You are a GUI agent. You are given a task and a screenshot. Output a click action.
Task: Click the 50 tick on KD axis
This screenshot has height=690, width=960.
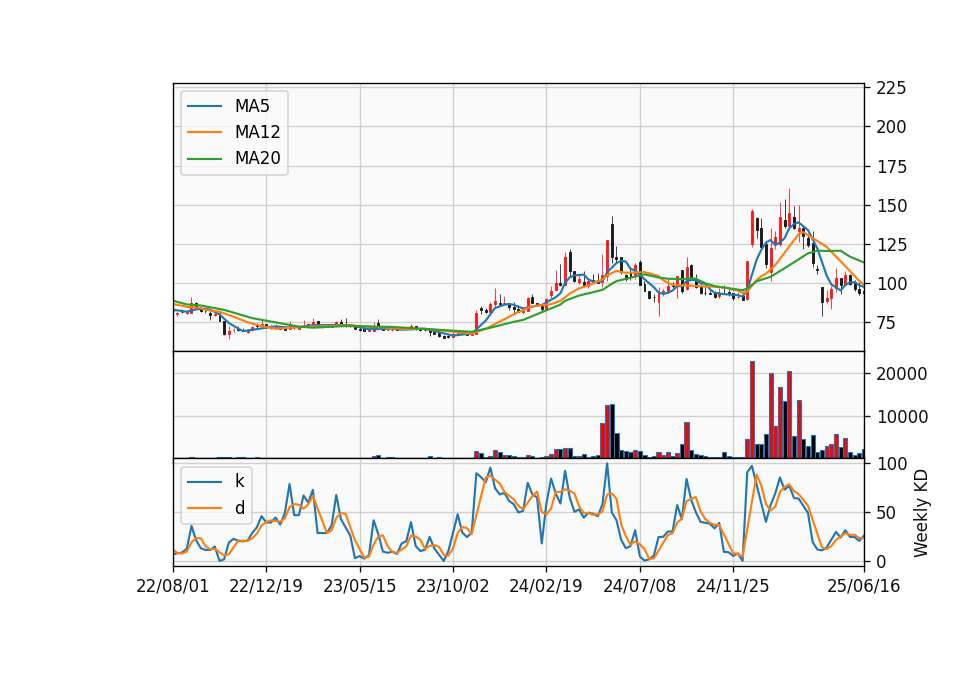pos(886,512)
